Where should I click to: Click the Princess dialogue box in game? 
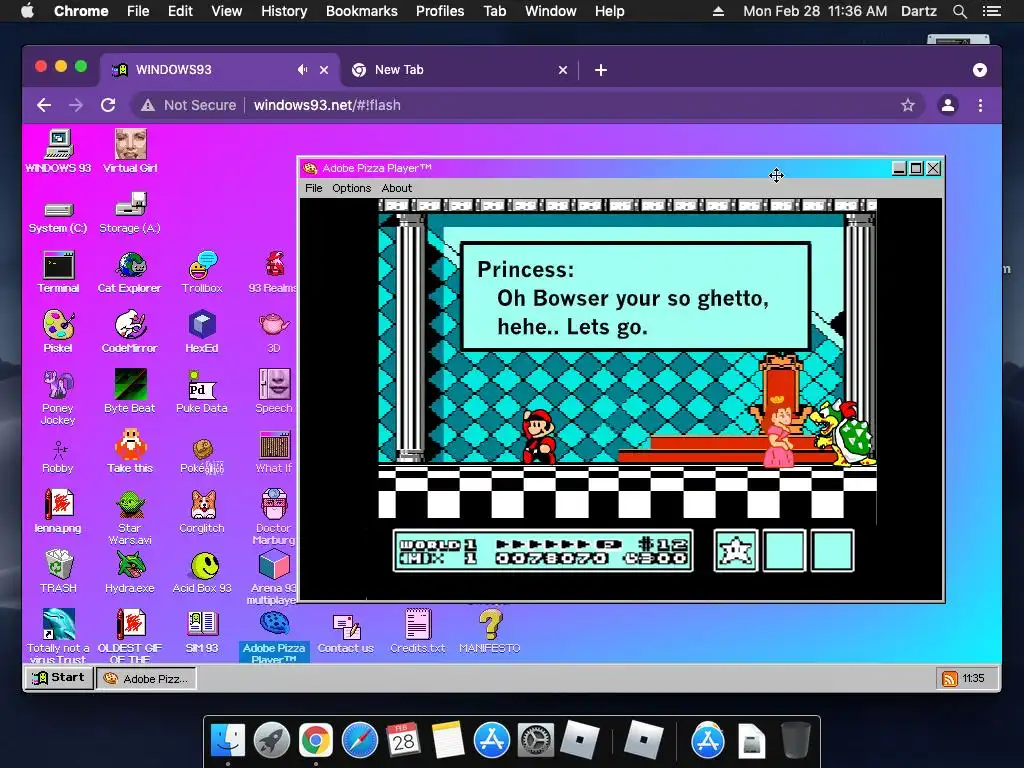tap(636, 297)
